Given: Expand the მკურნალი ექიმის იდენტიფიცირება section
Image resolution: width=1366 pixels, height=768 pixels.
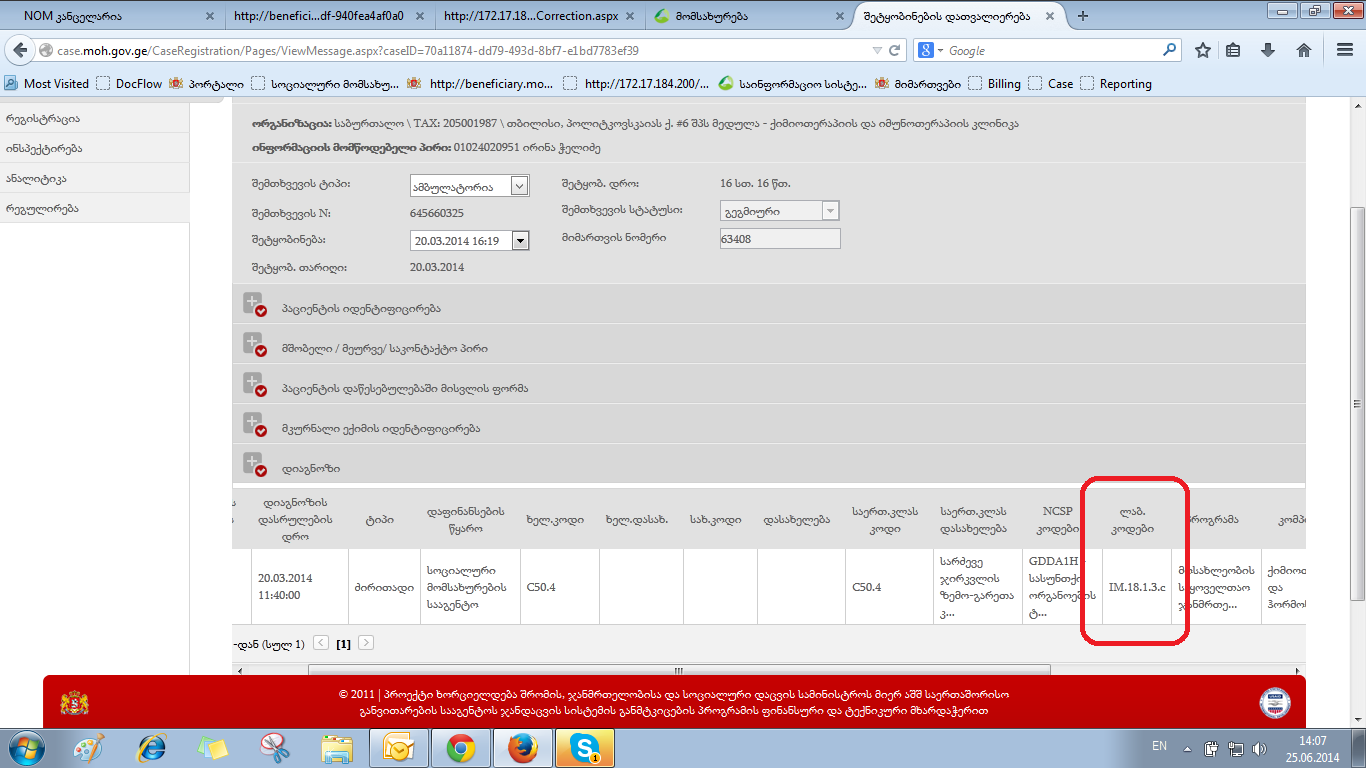Looking at the screenshot, I should tap(253, 424).
